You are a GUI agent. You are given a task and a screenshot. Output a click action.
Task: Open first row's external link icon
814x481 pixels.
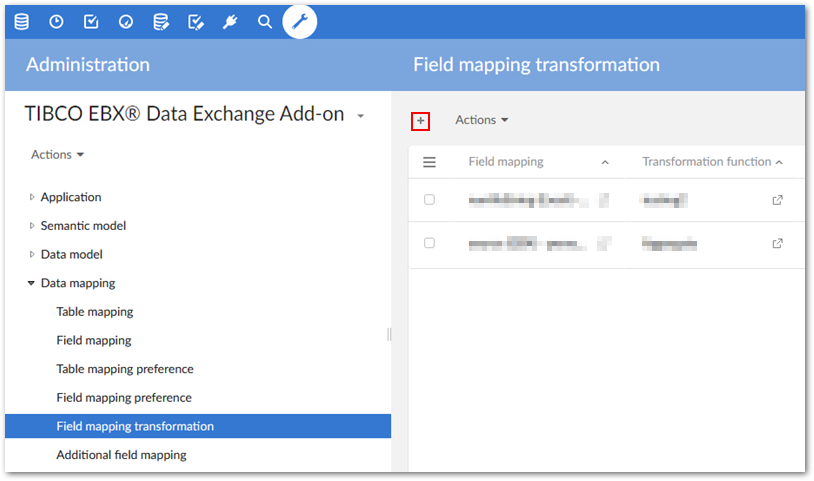pos(778,200)
